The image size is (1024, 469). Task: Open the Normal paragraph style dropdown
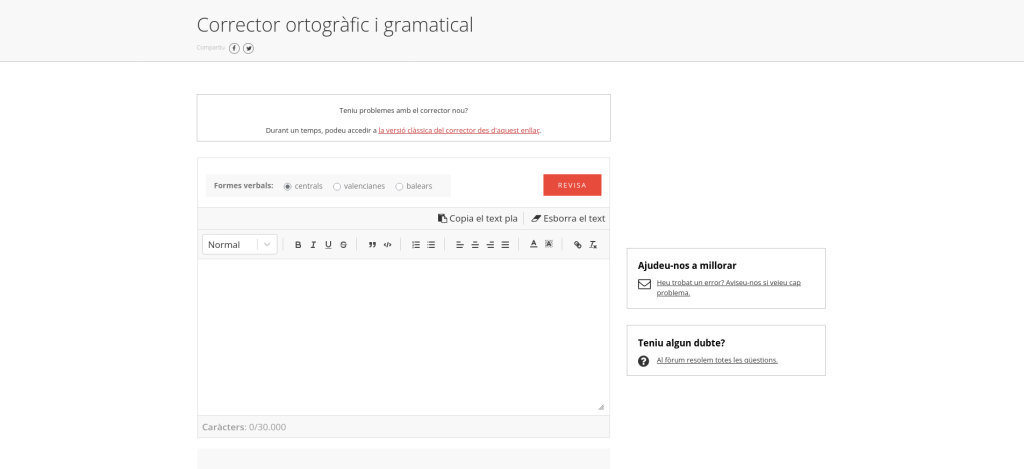pos(240,245)
